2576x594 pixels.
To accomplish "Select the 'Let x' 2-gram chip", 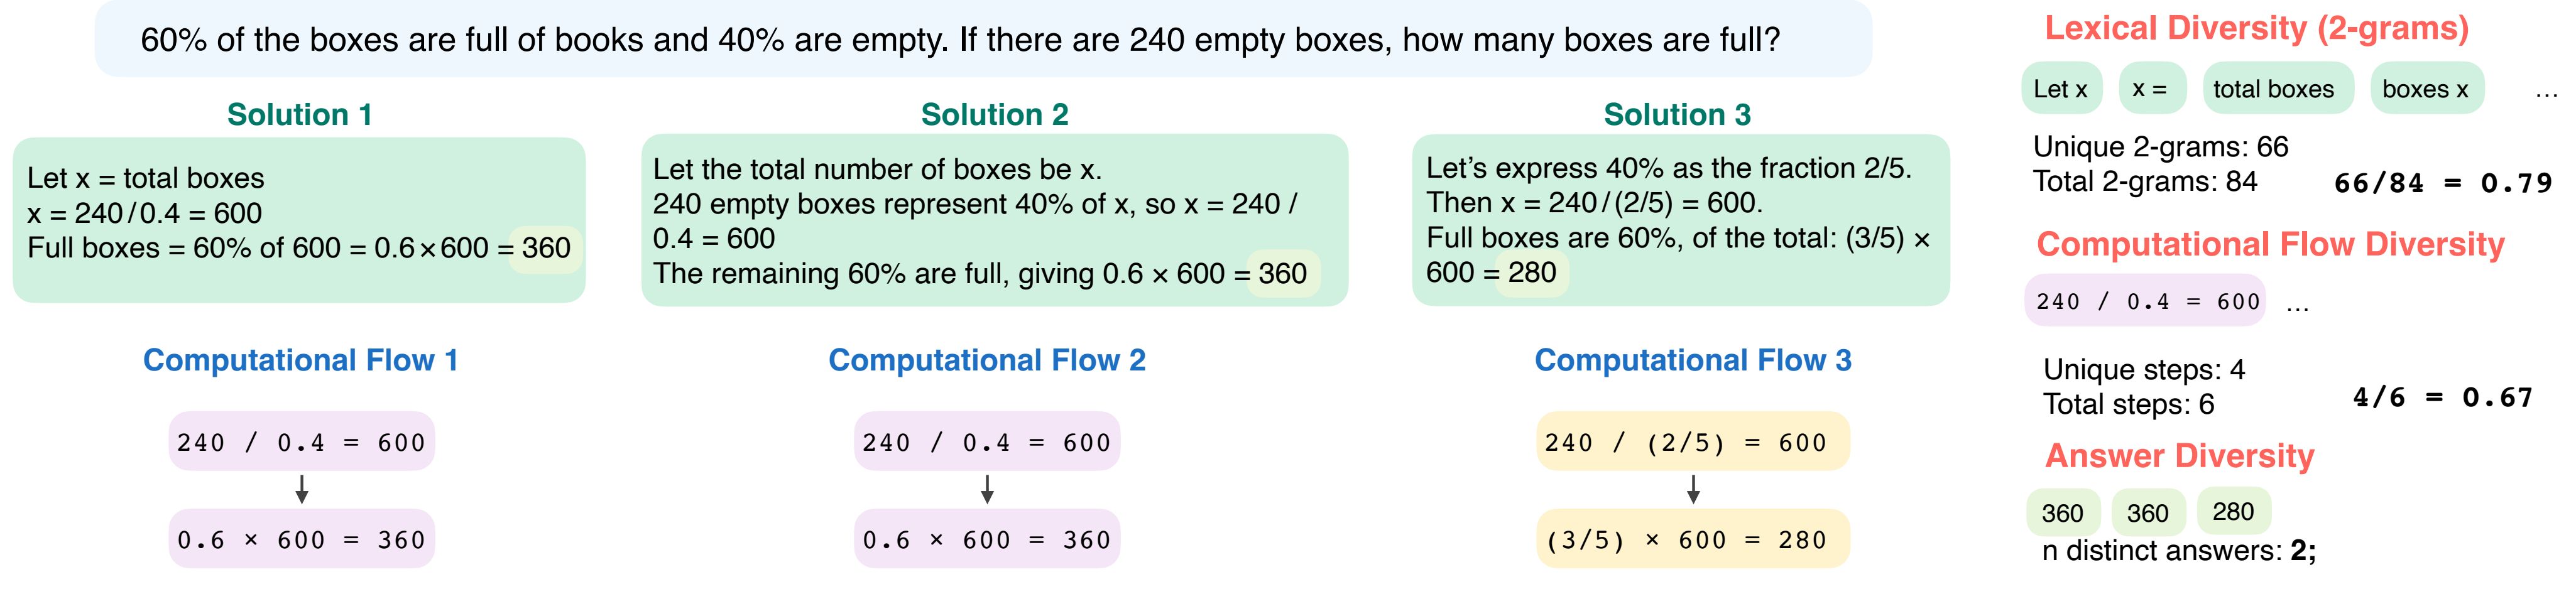I will pyautogui.click(x=2061, y=89).
